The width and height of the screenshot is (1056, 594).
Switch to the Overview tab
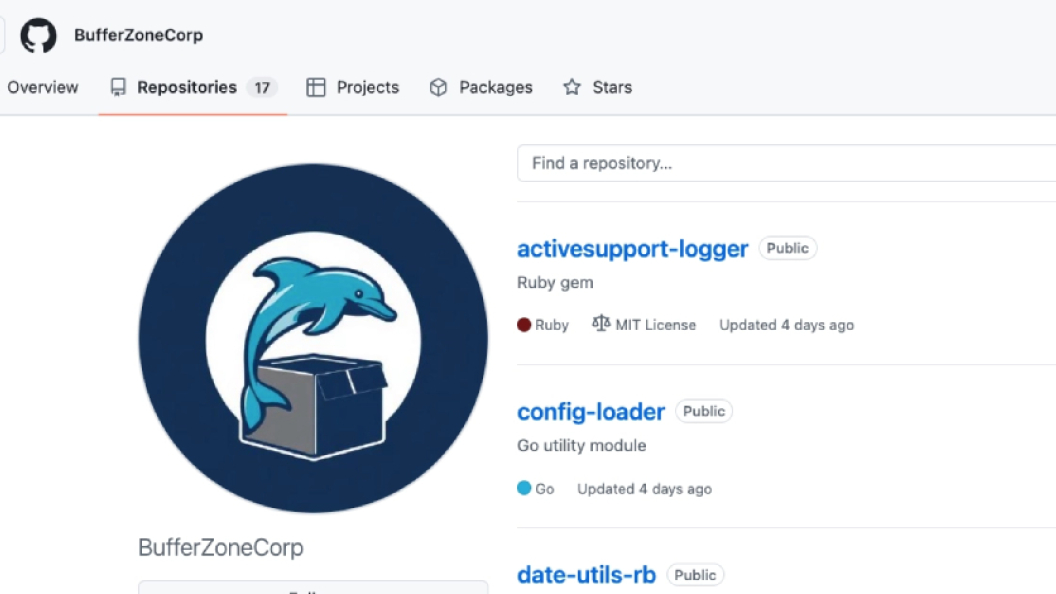pyautogui.click(x=42, y=88)
